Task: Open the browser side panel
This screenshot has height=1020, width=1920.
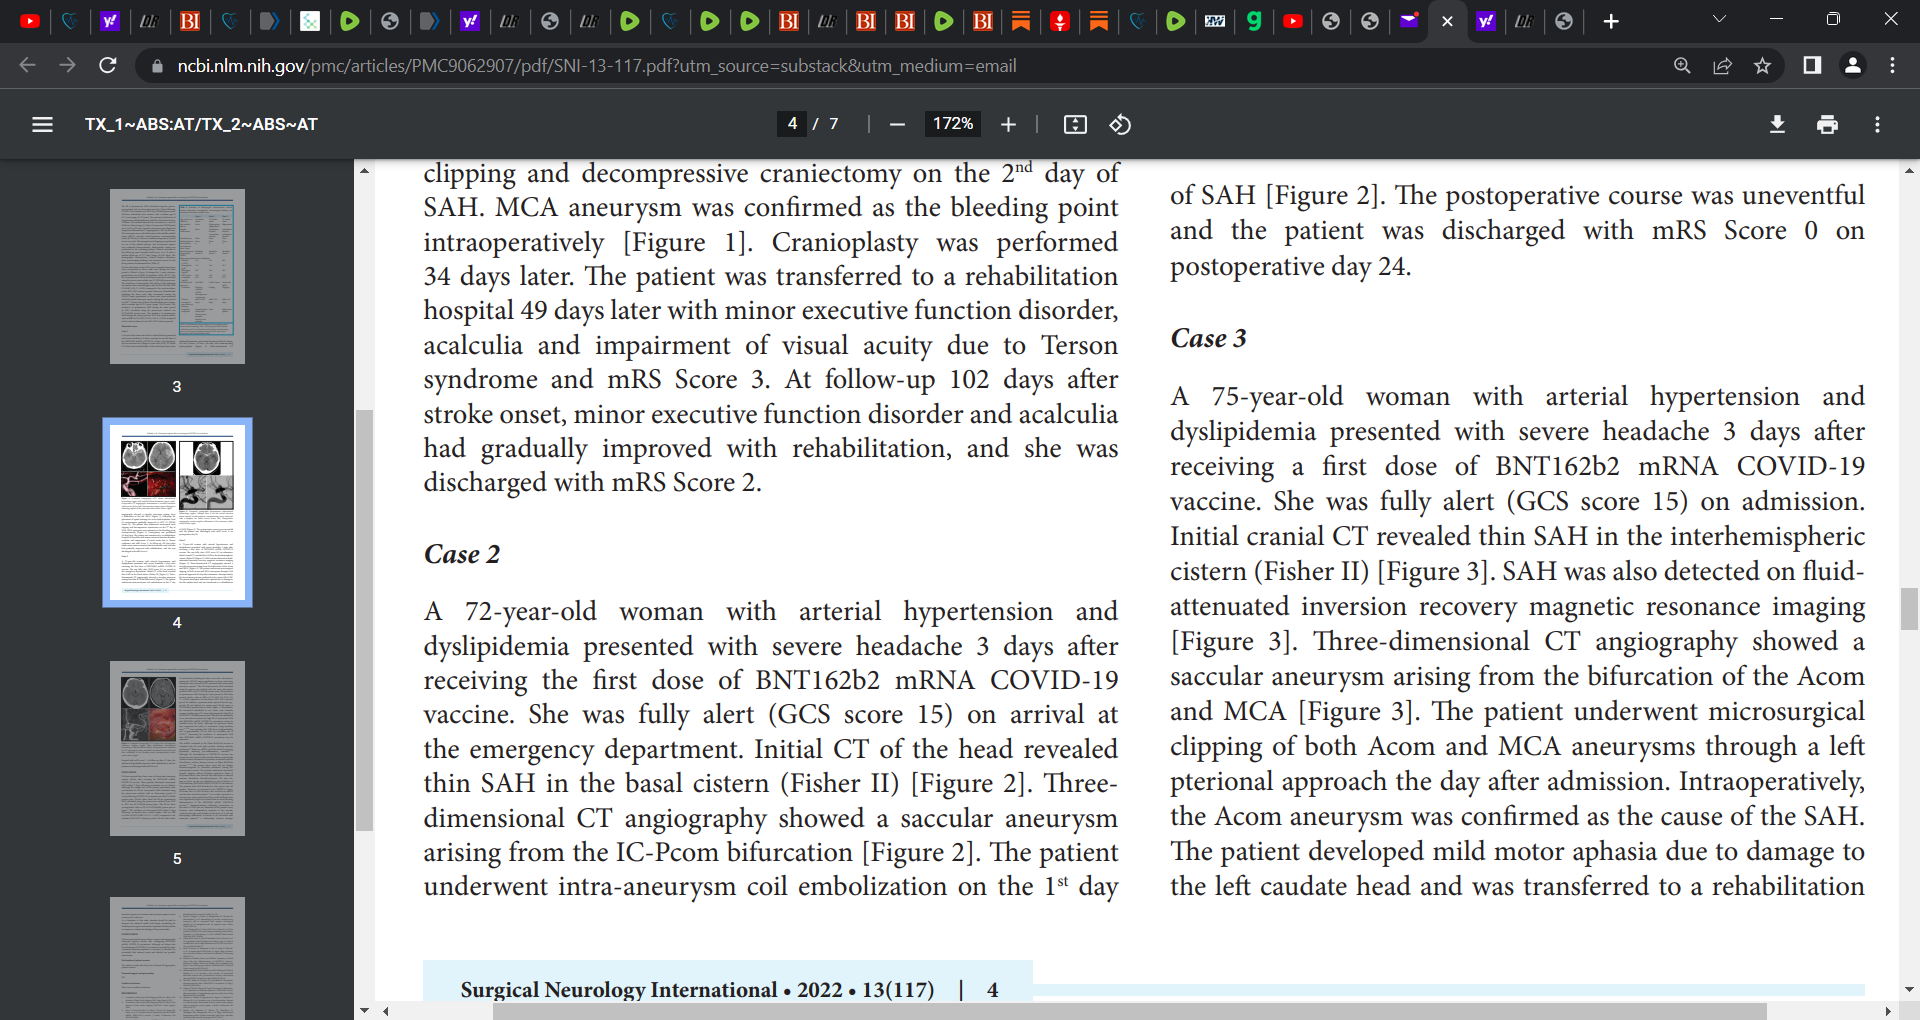Action: coord(1811,65)
